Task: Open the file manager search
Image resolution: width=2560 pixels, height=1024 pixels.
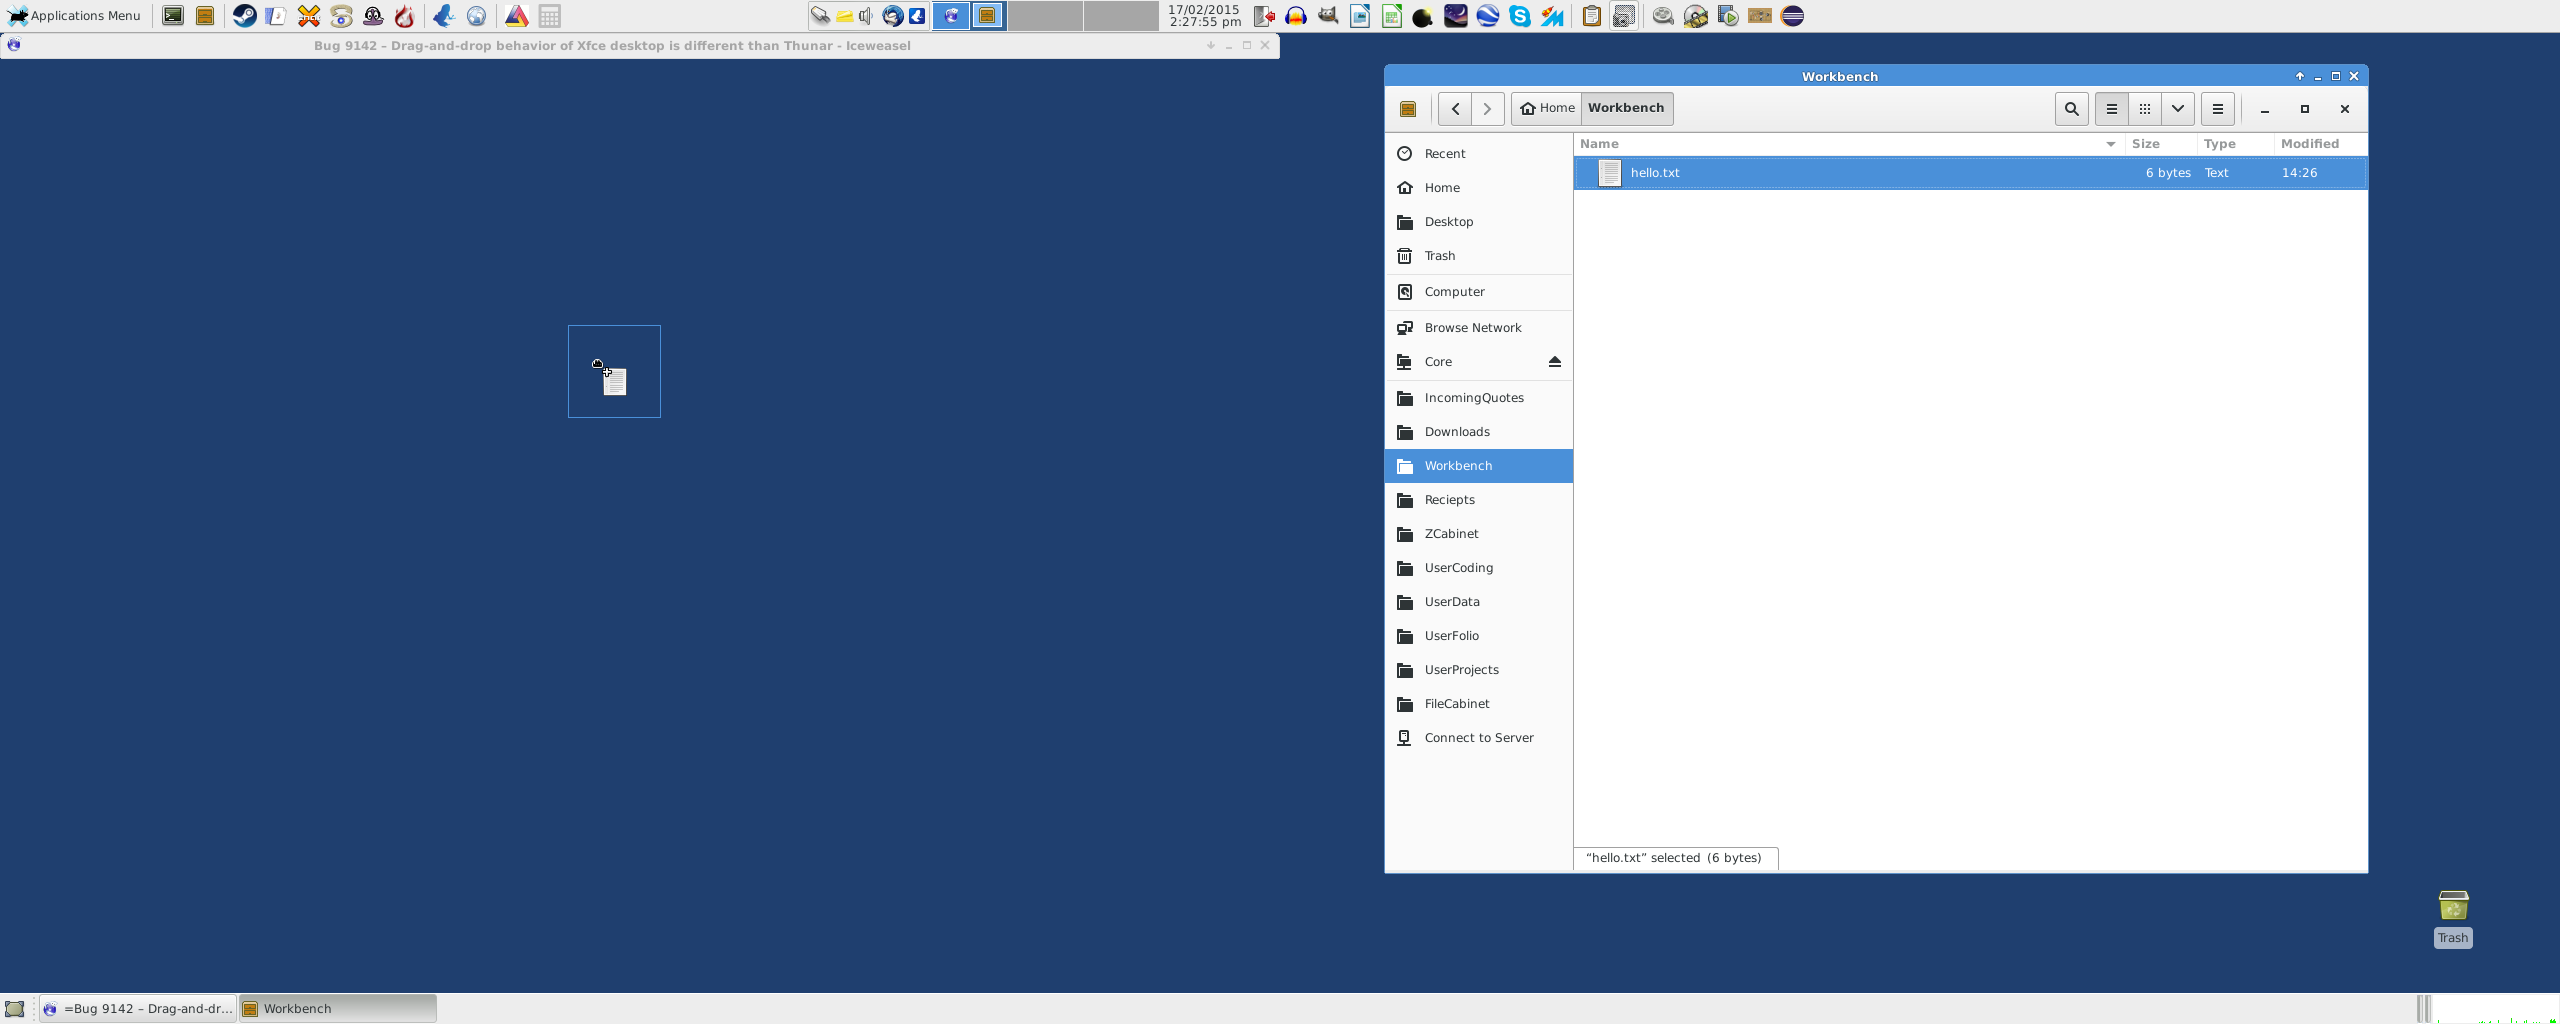Action: coord(2071,109)
